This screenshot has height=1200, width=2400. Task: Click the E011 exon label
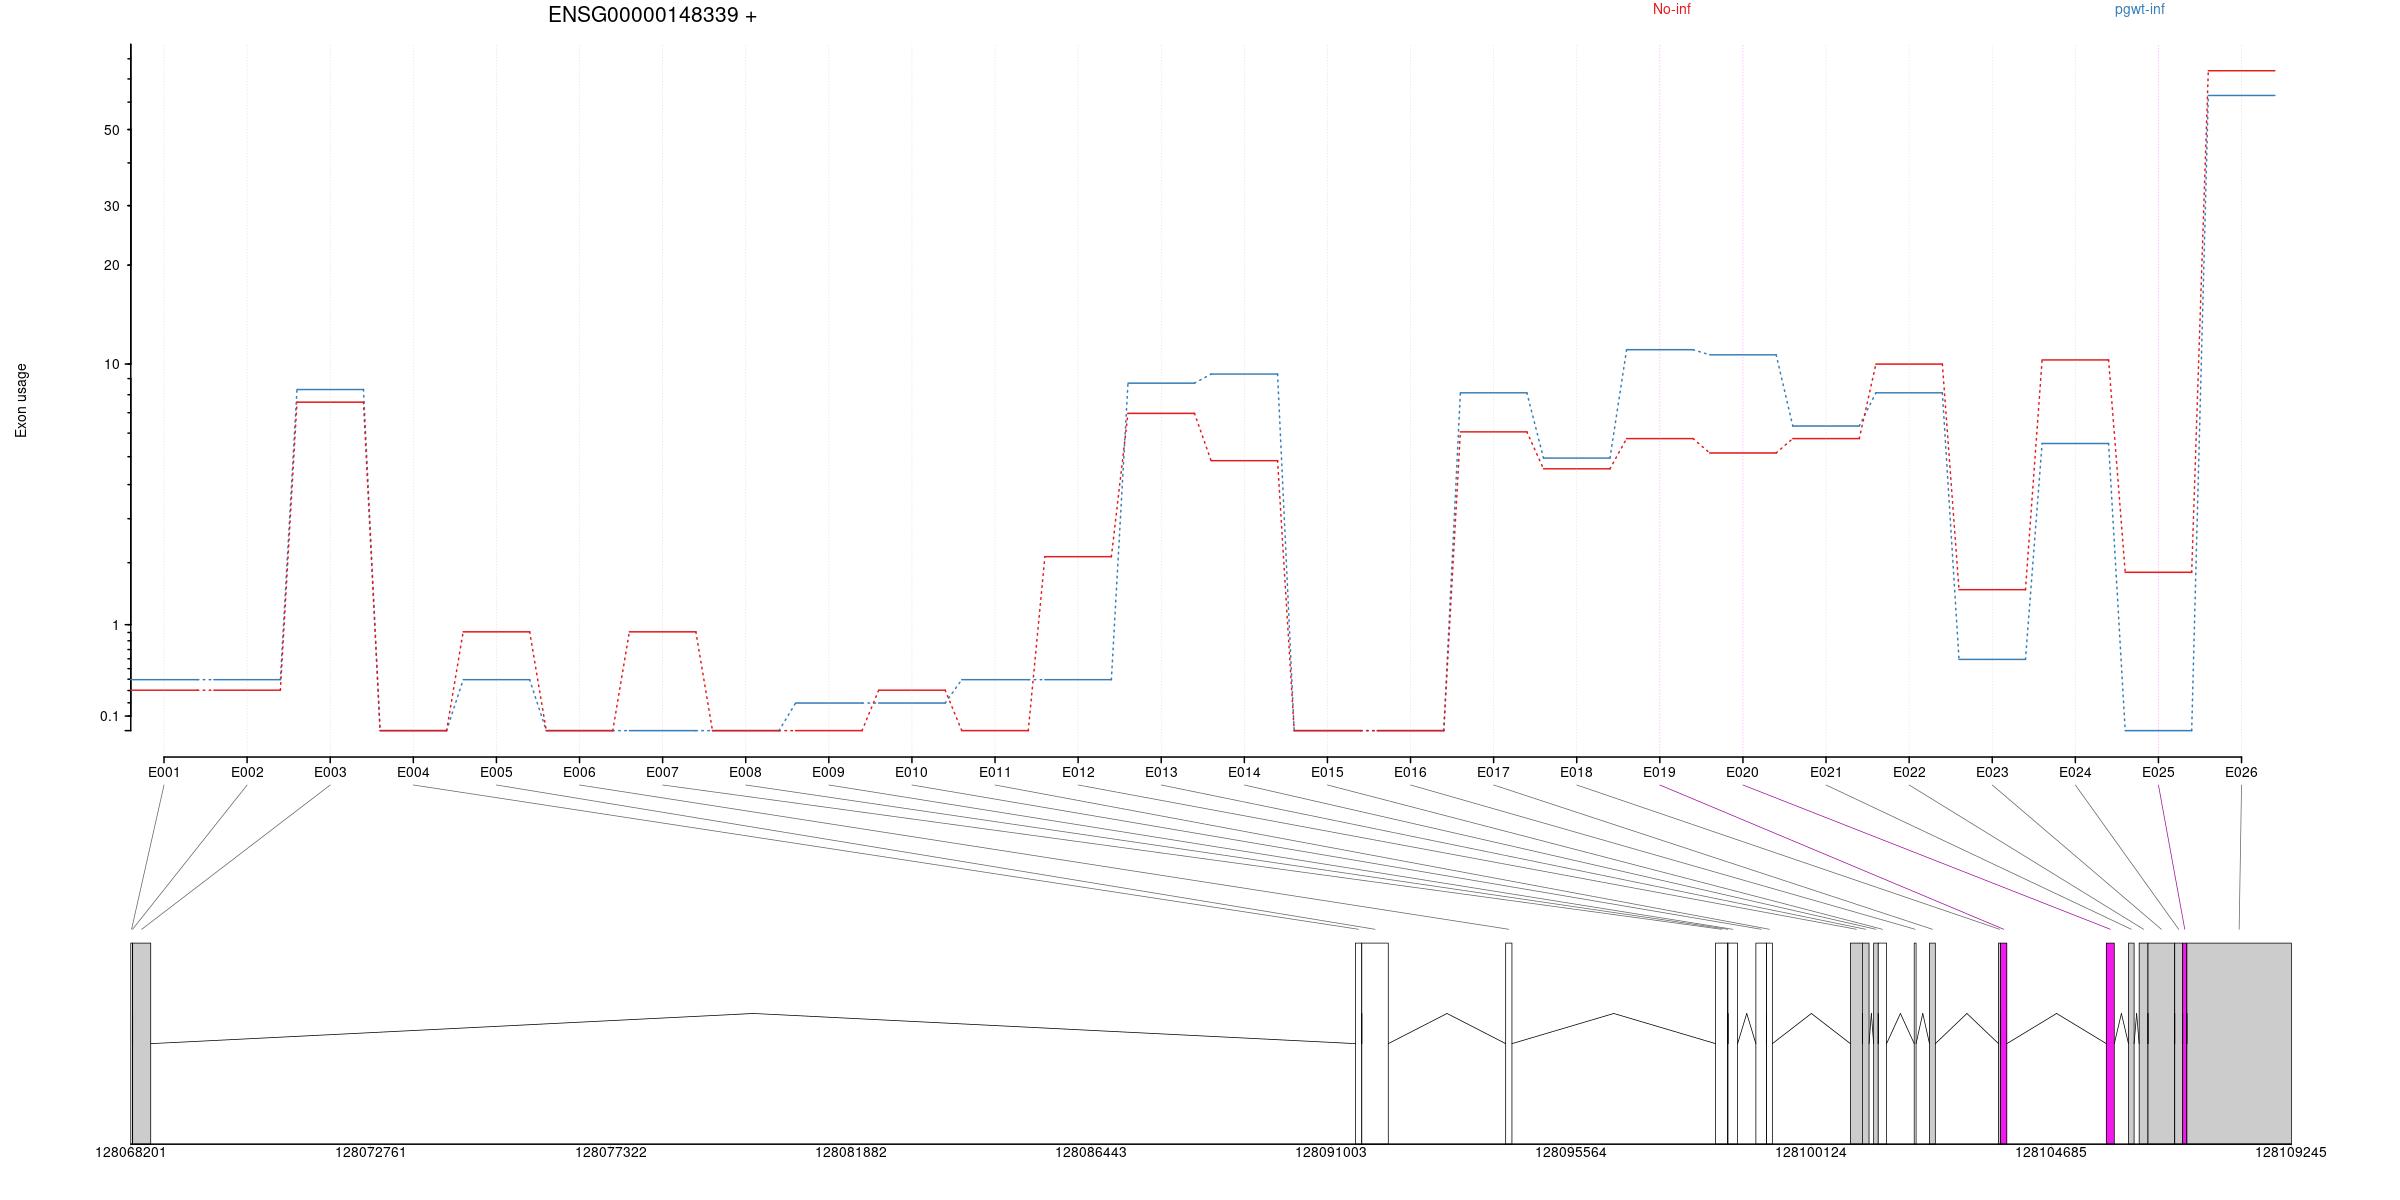[995, 772]
